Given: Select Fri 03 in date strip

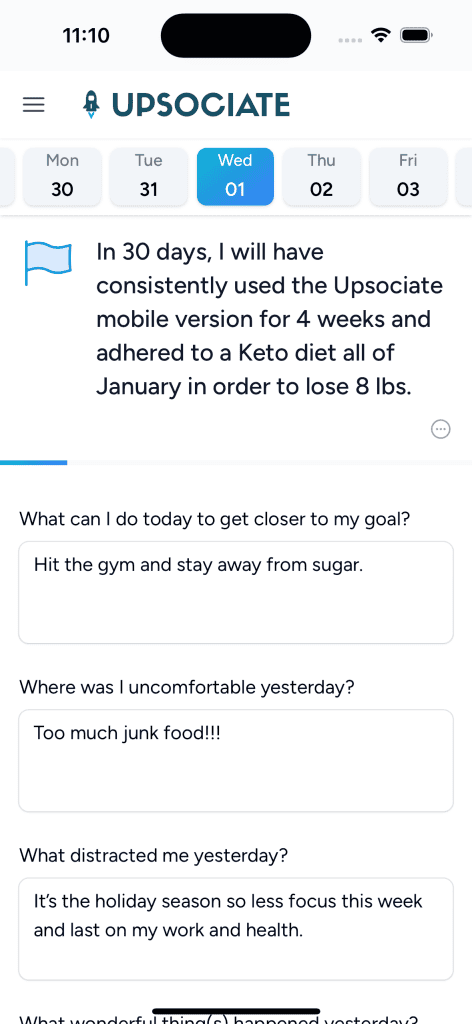Looking at the screenshot, I should pos(408,176).
